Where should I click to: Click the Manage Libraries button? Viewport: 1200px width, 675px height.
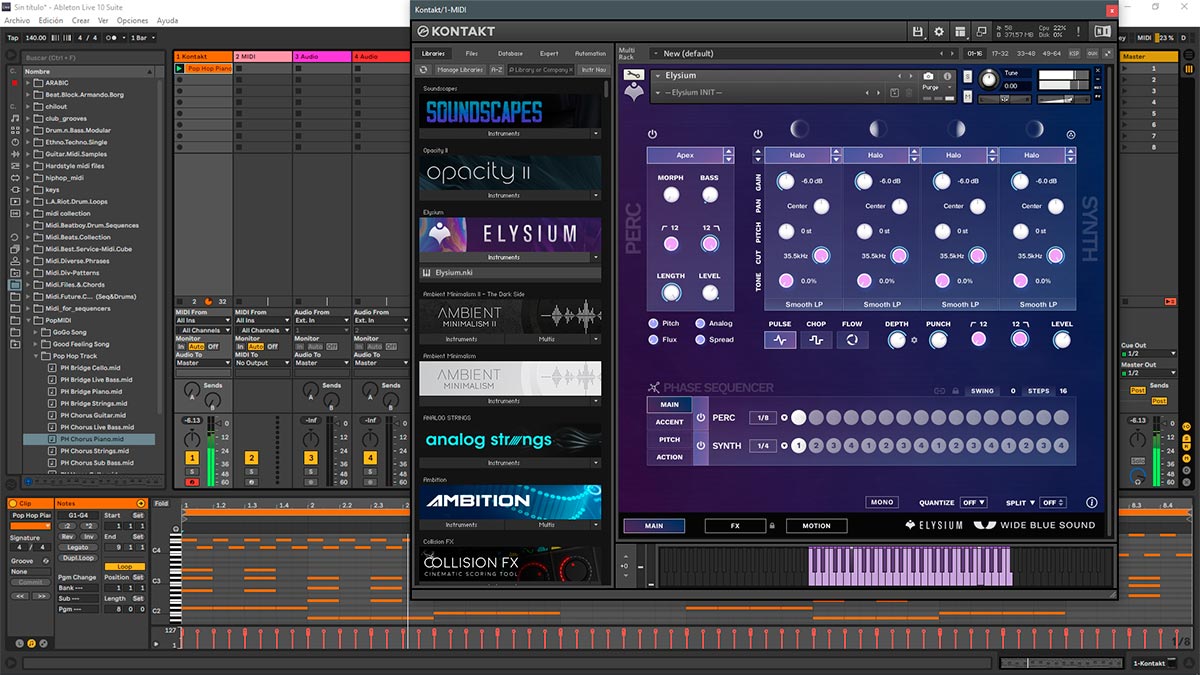click(x=459, y=70)
